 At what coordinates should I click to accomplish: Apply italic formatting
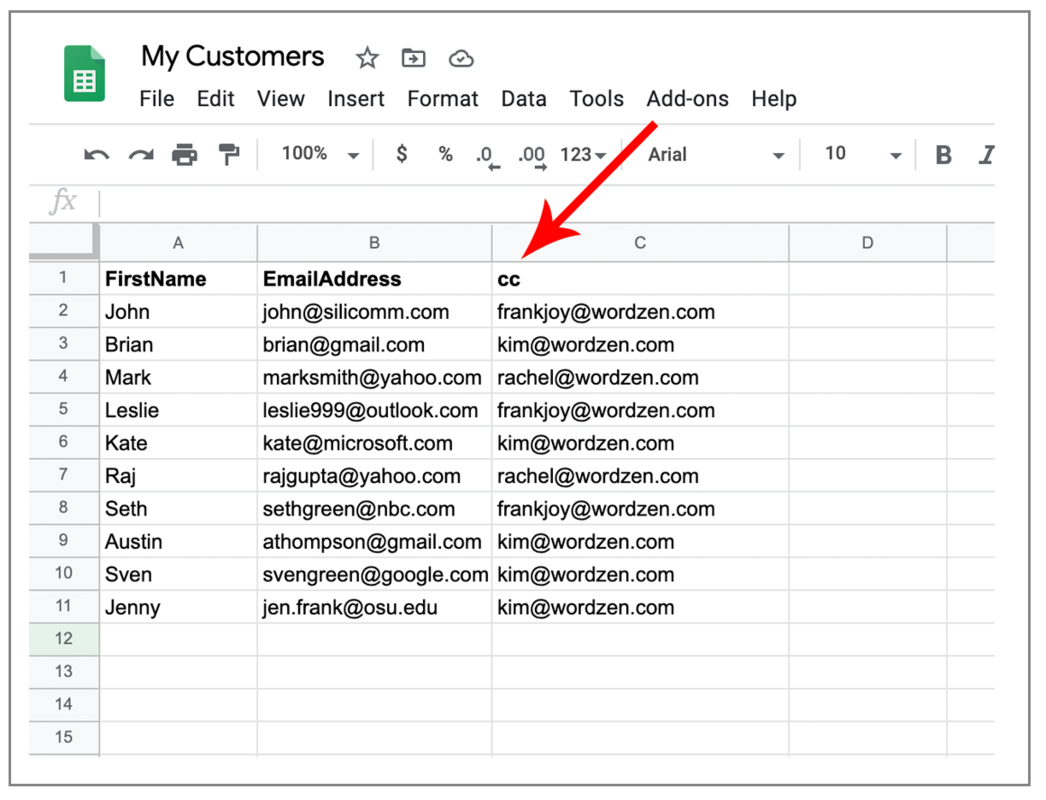[985, 154]
